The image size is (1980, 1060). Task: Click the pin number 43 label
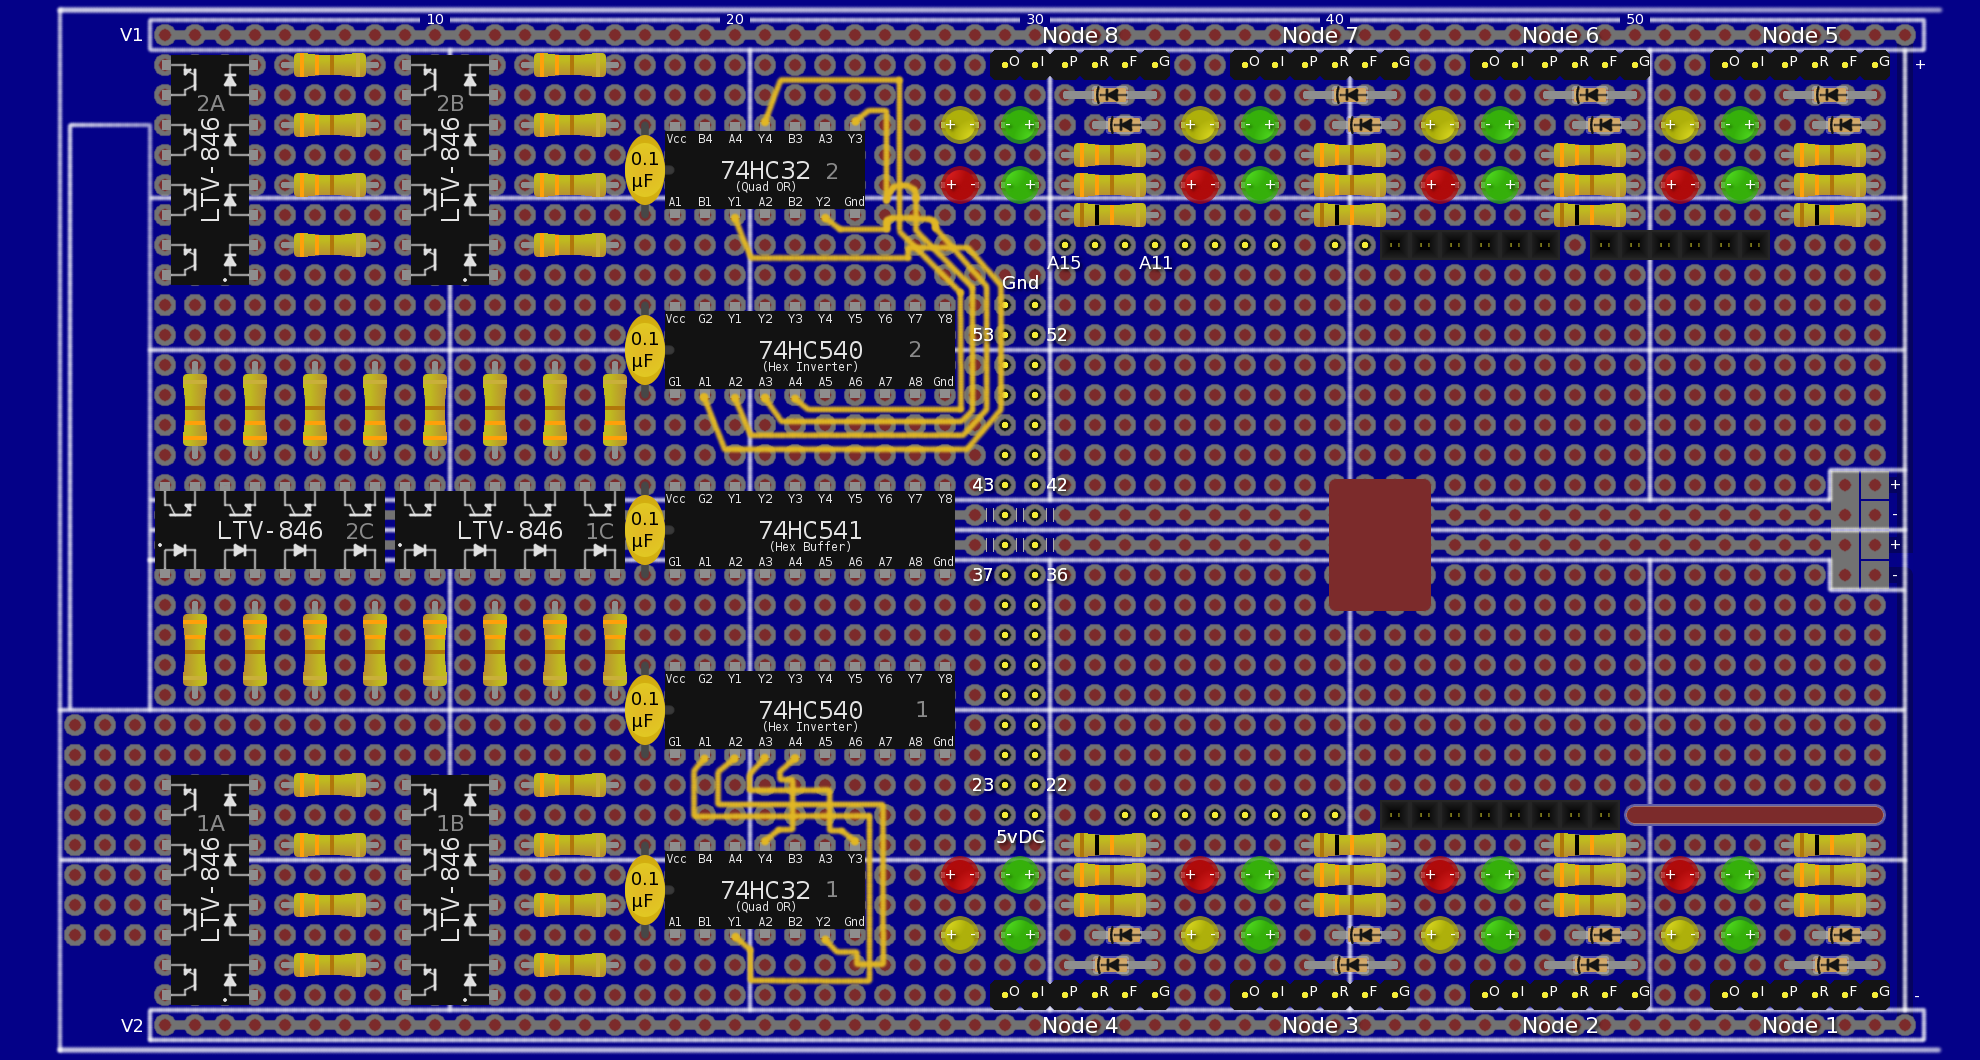click(x=983, y=485)
